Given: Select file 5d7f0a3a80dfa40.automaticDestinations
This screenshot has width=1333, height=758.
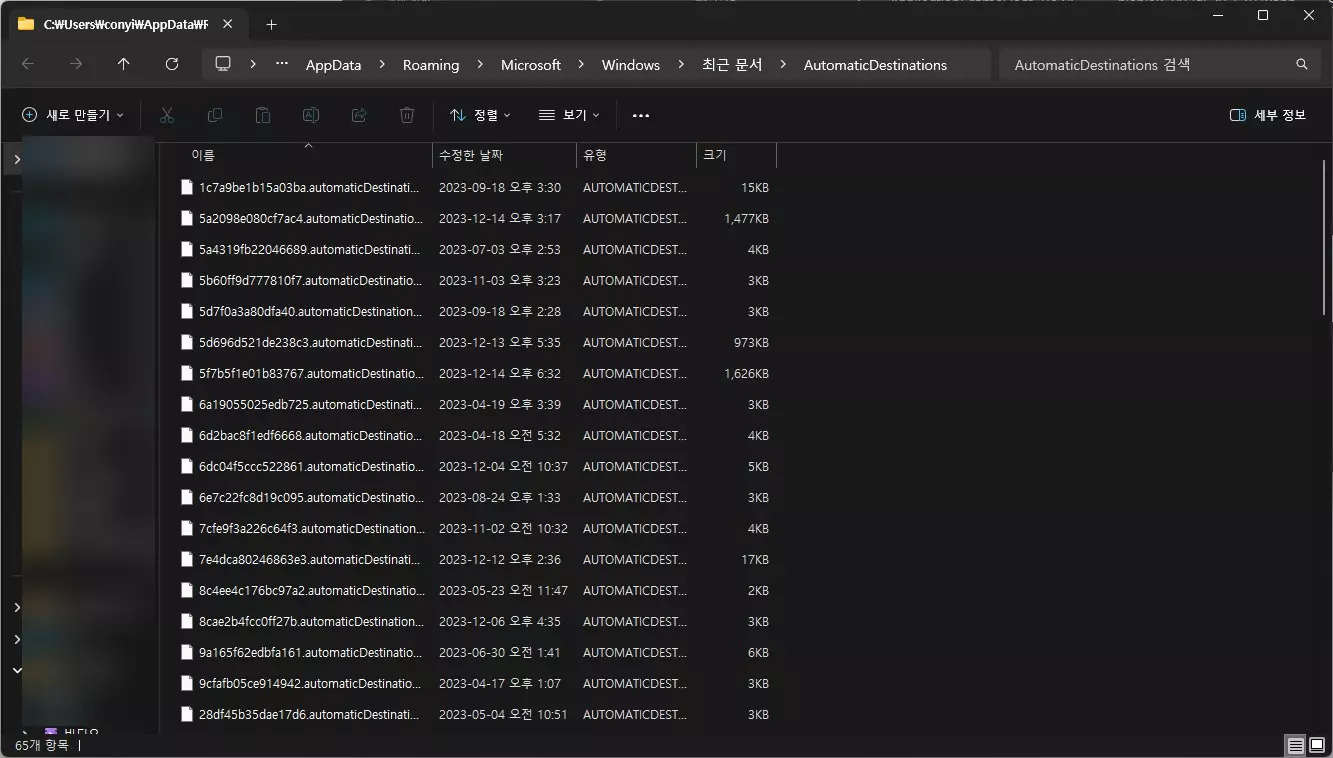Looking at the screenshot, I should pyautogui.click(x=310, y=311).
